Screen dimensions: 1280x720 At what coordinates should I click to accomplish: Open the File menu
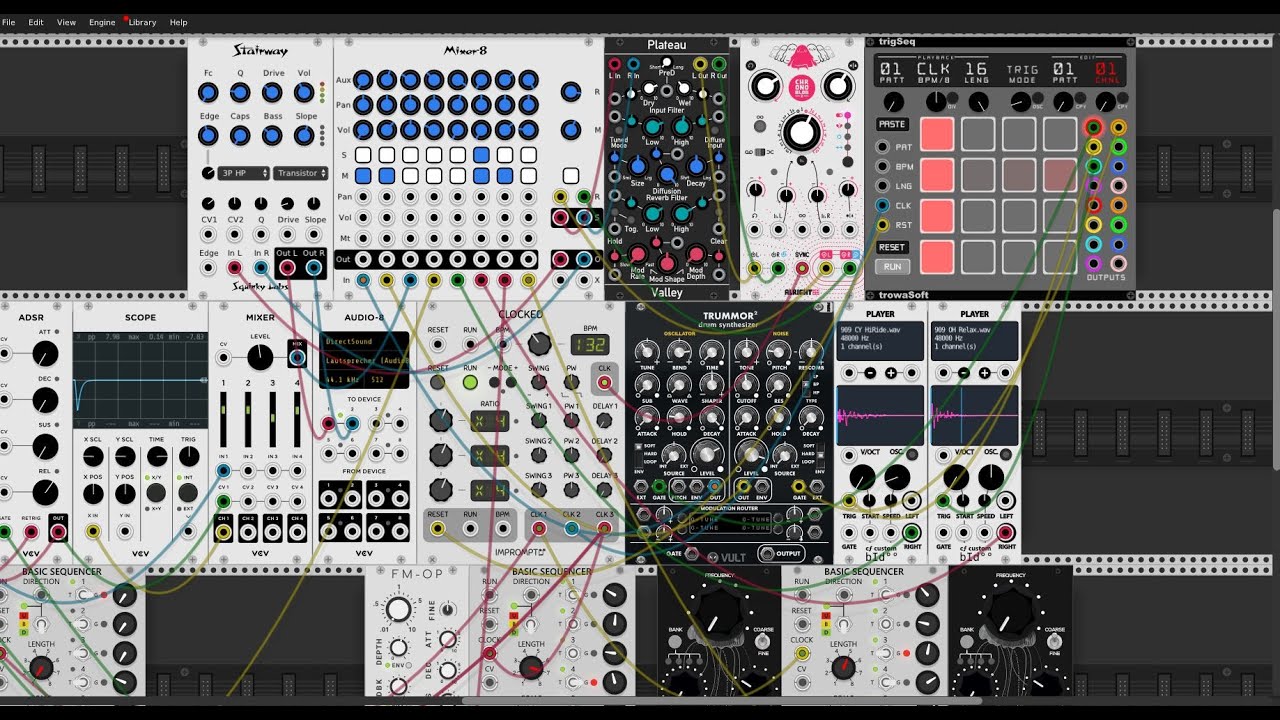click(x=8, y=22)
